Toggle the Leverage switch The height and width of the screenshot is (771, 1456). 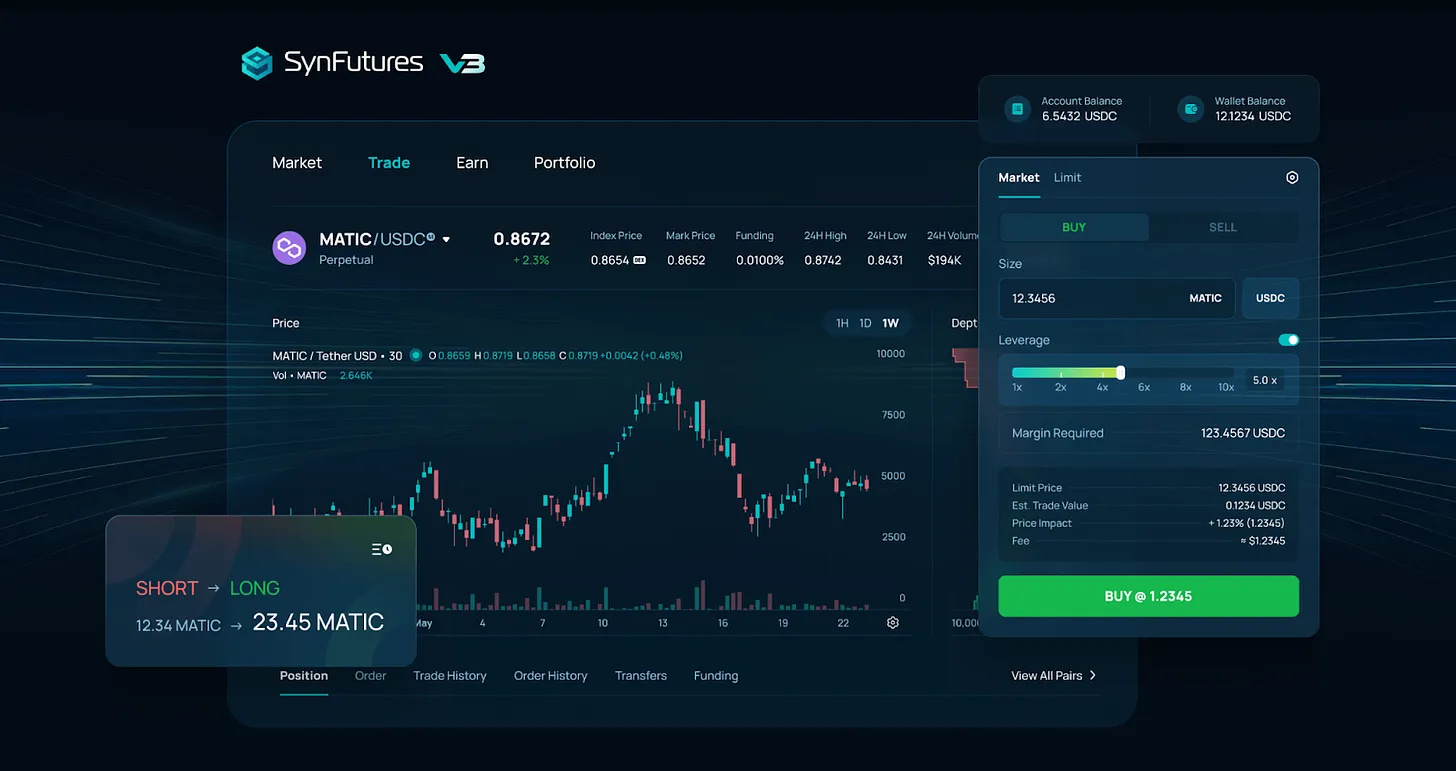click(x=1289, y=340)
